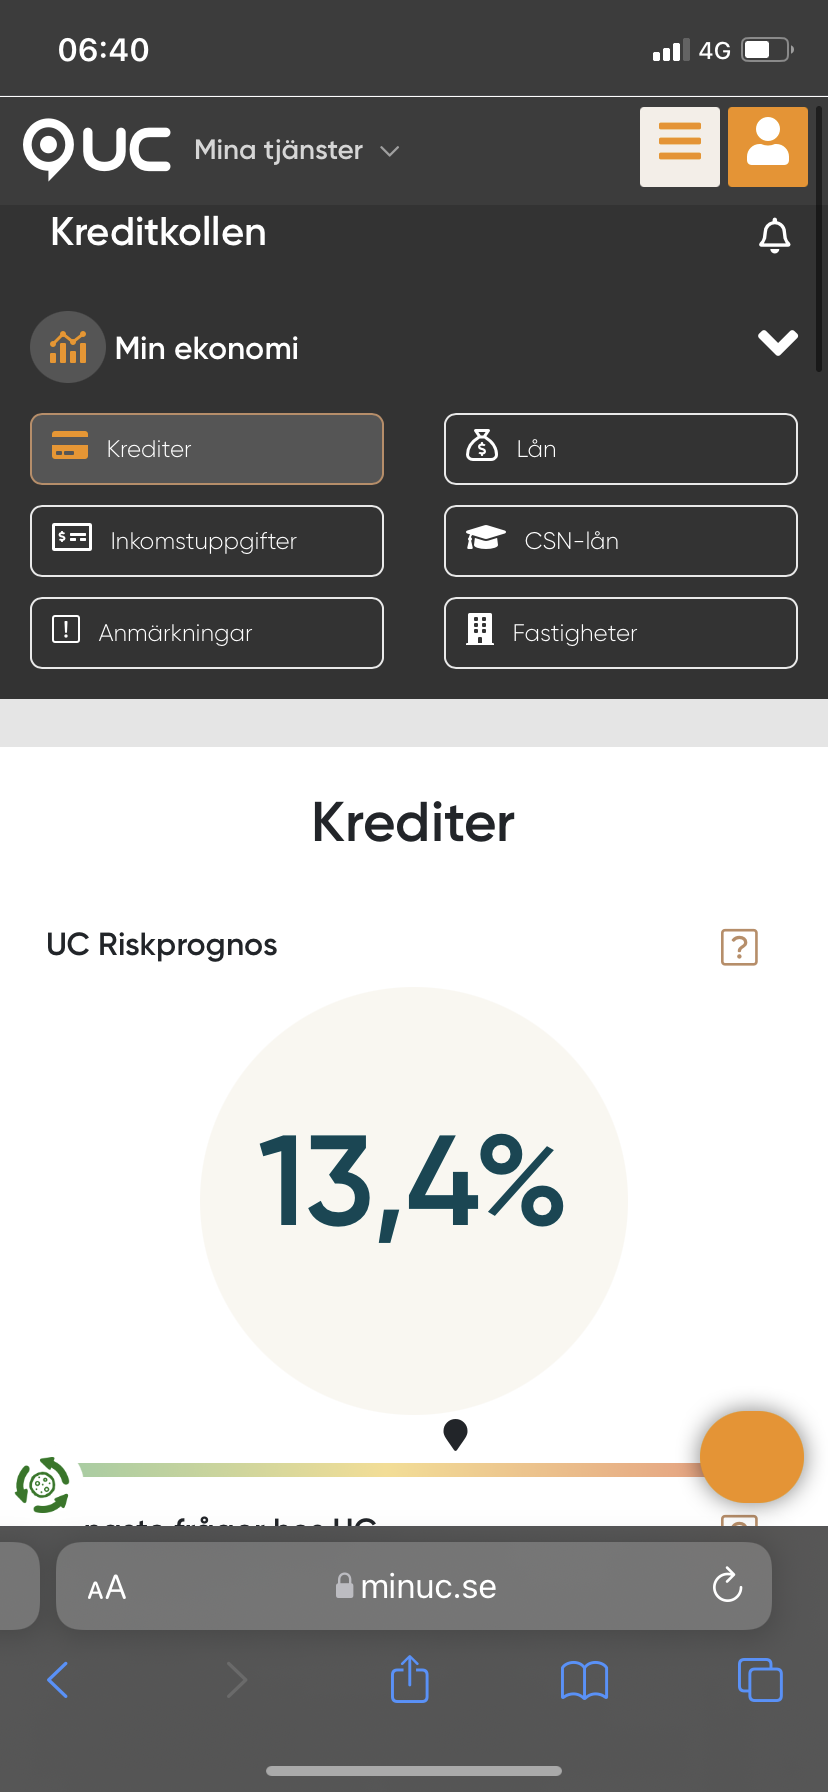Open Inkomstuppgifter section
Viewport: 828px width, 1792px height.
pos(207,541)
